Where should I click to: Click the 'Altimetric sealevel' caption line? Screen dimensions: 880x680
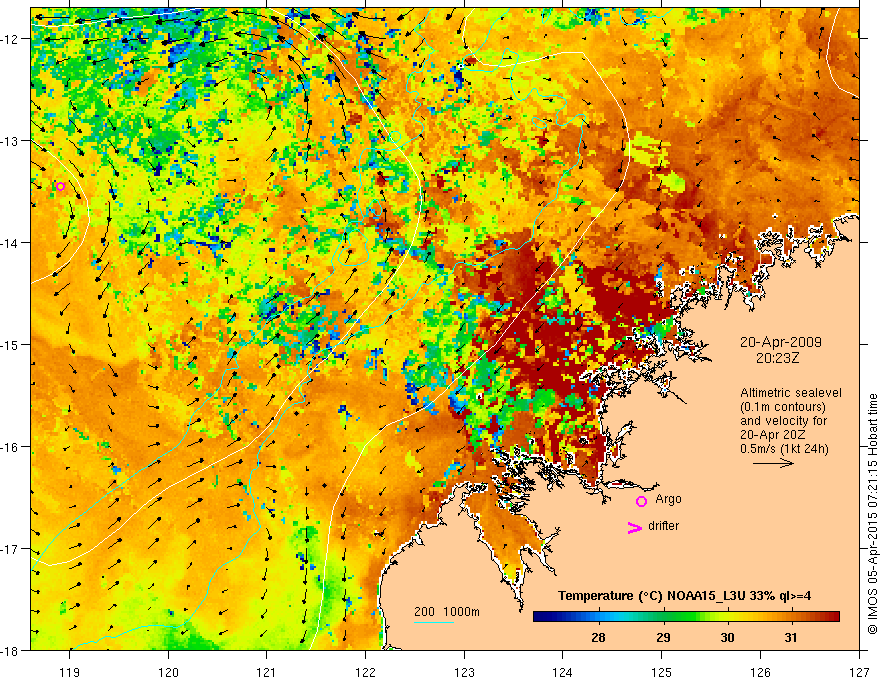point(791,393)
